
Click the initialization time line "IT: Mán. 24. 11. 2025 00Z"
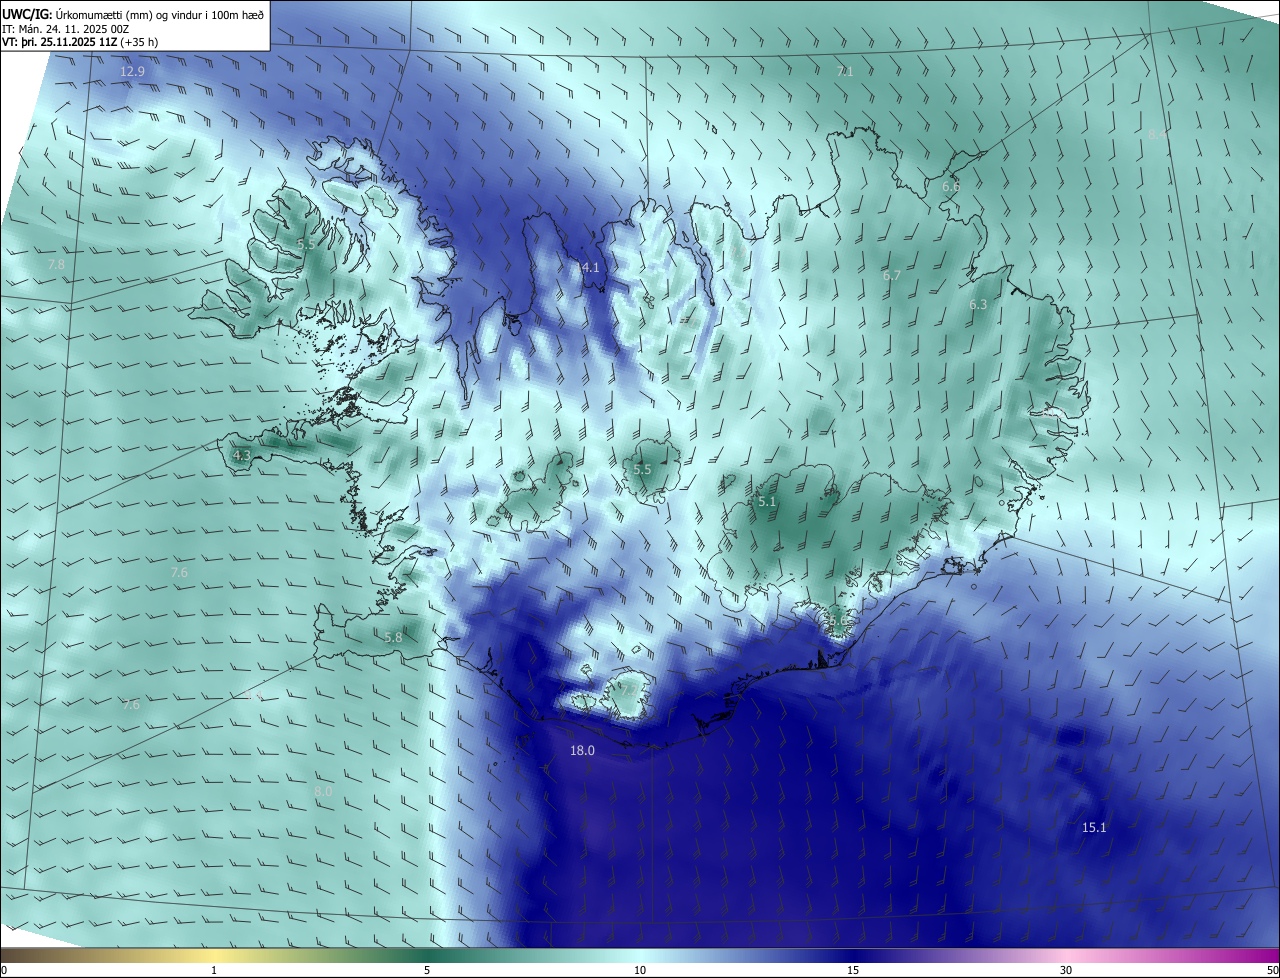coord(65,28)
